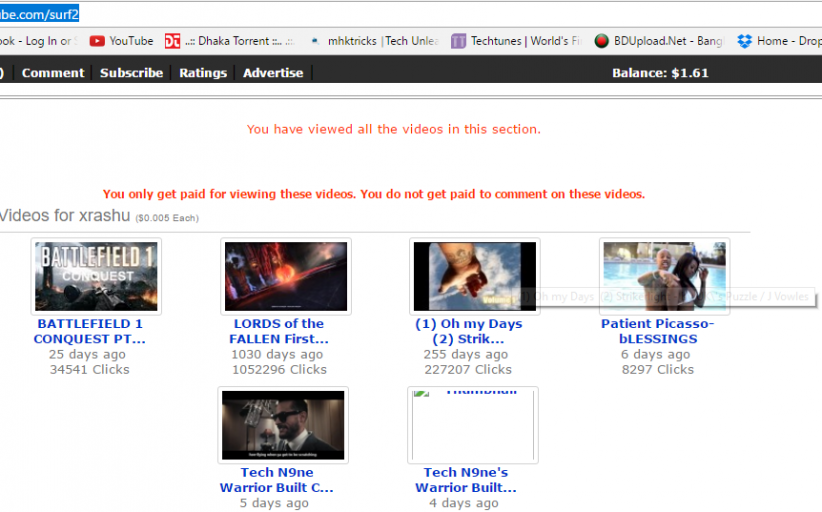
Task: Click the broken thumbnail for Tech N9ne's video
Action: 473,424
